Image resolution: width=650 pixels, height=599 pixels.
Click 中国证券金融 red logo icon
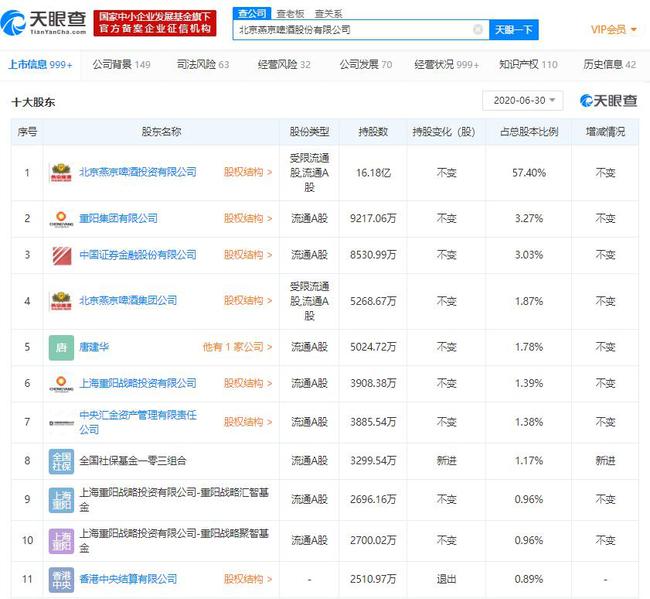(61, 255)
